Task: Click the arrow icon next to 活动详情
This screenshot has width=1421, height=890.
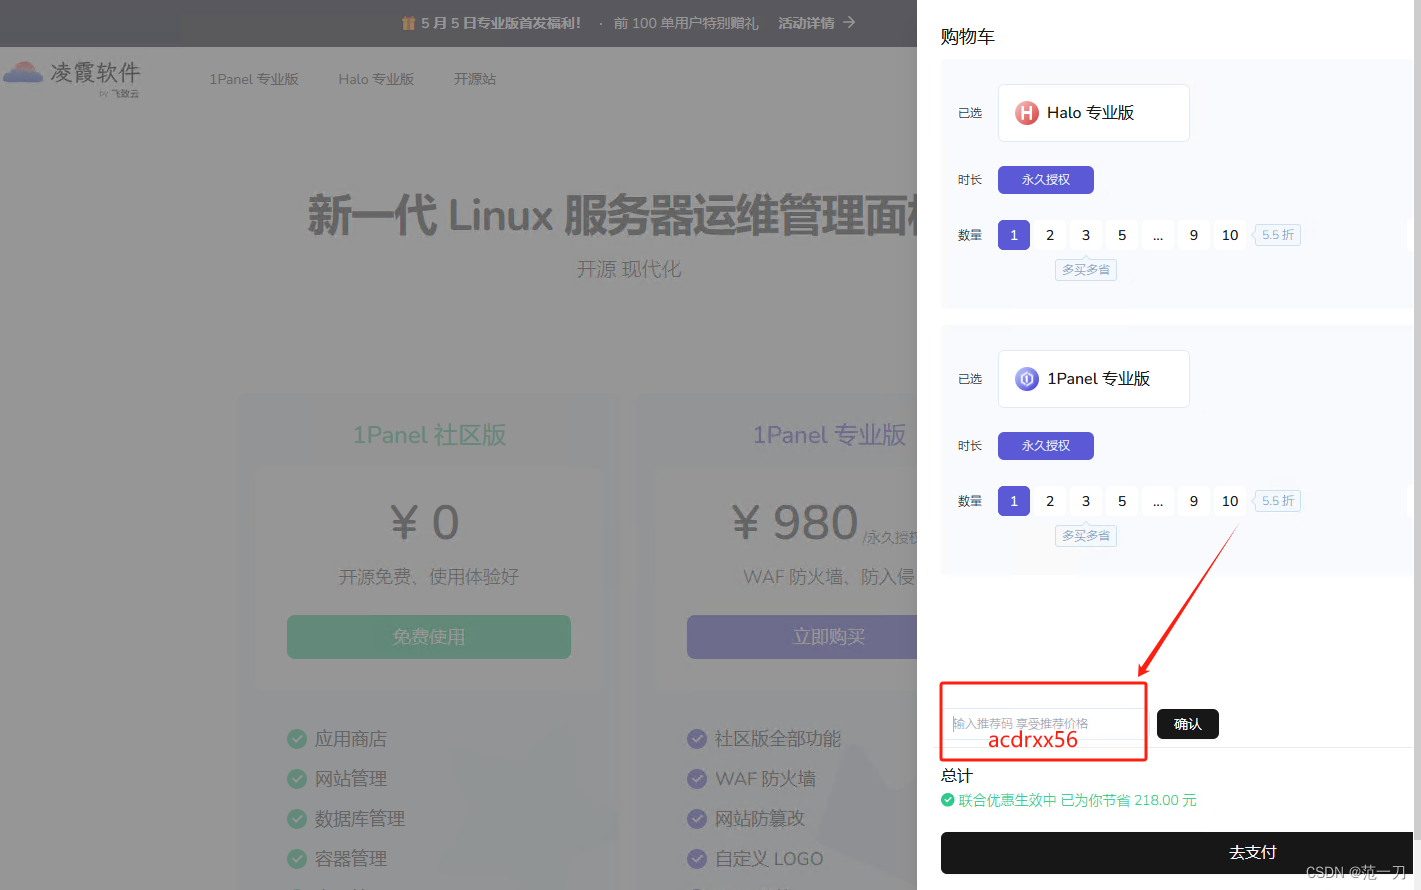Action: [849, 22]
